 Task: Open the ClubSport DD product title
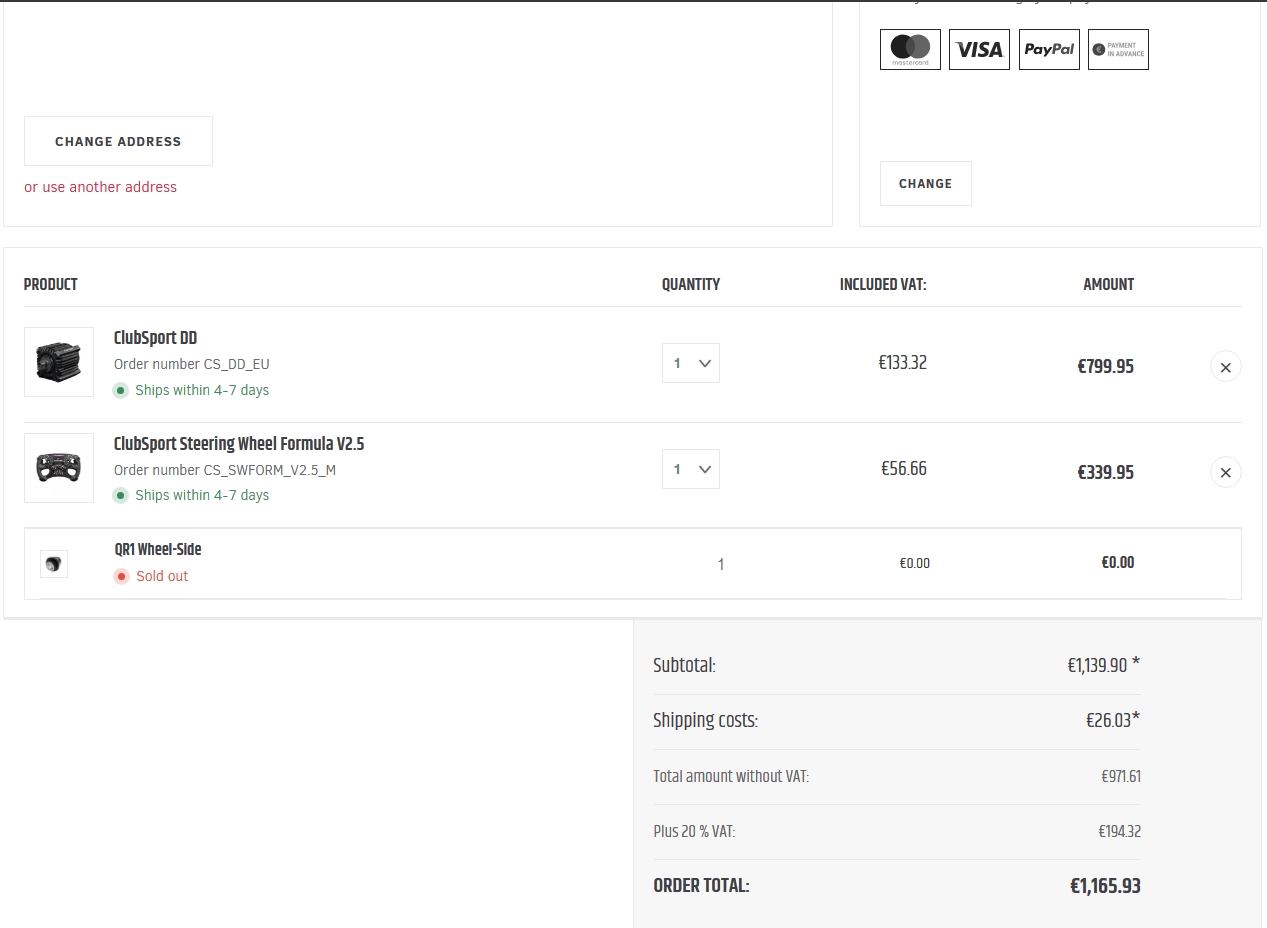155,338
